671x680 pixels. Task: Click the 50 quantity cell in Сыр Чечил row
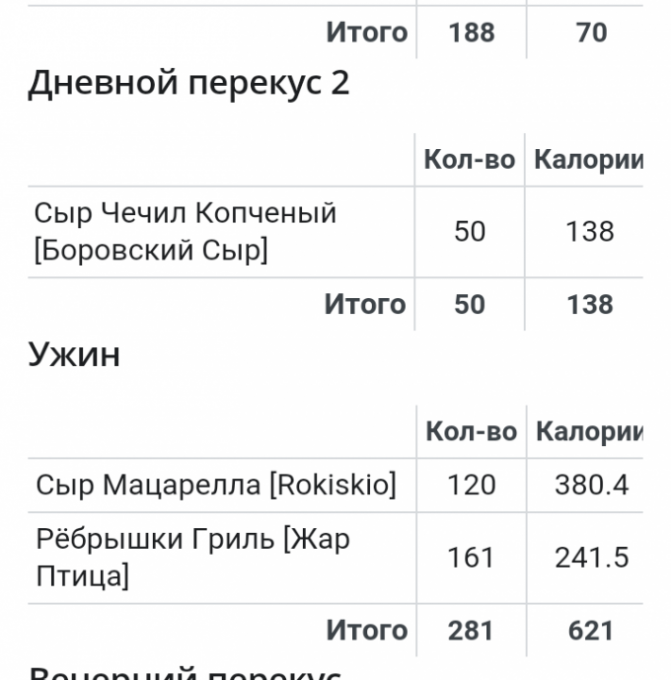[x=469, y=231]
